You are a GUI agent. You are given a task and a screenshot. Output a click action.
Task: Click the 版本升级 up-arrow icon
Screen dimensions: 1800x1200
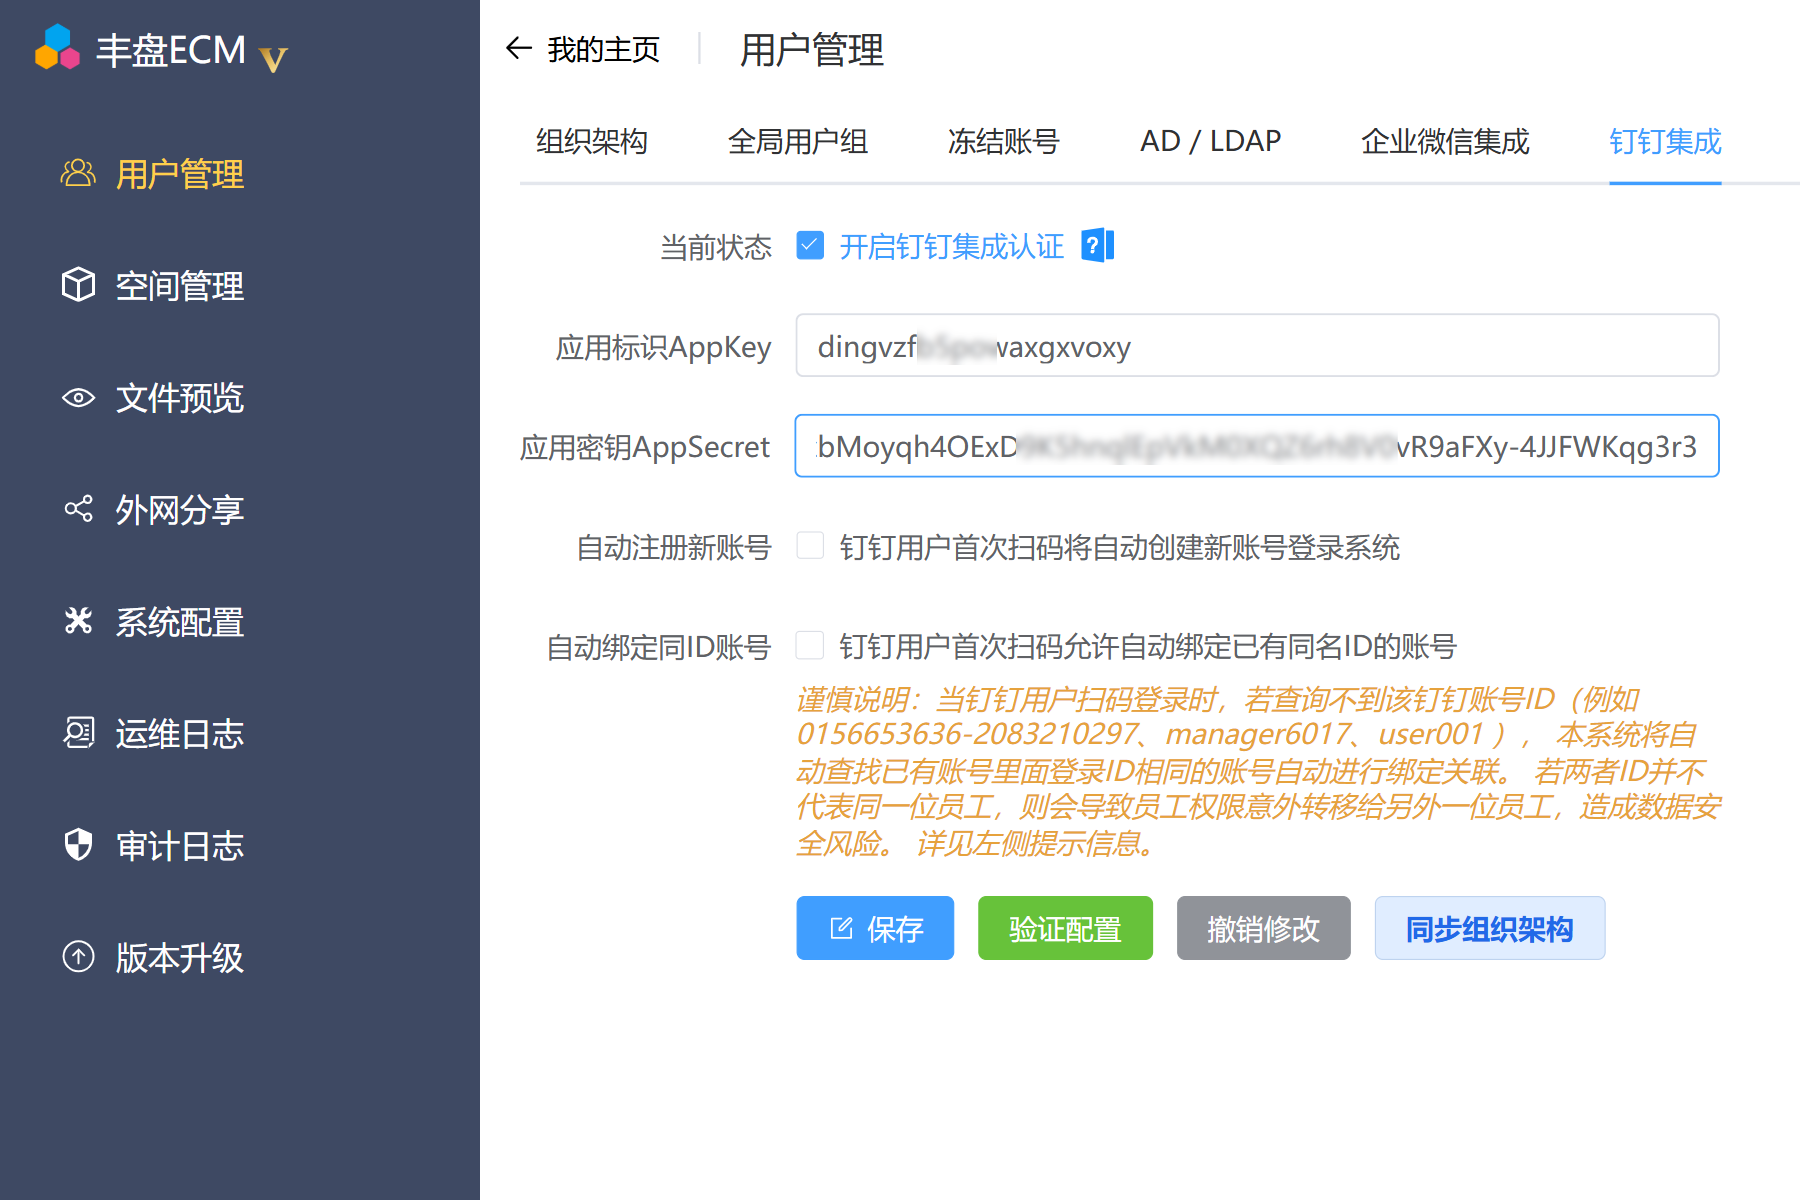click(78, 958)
